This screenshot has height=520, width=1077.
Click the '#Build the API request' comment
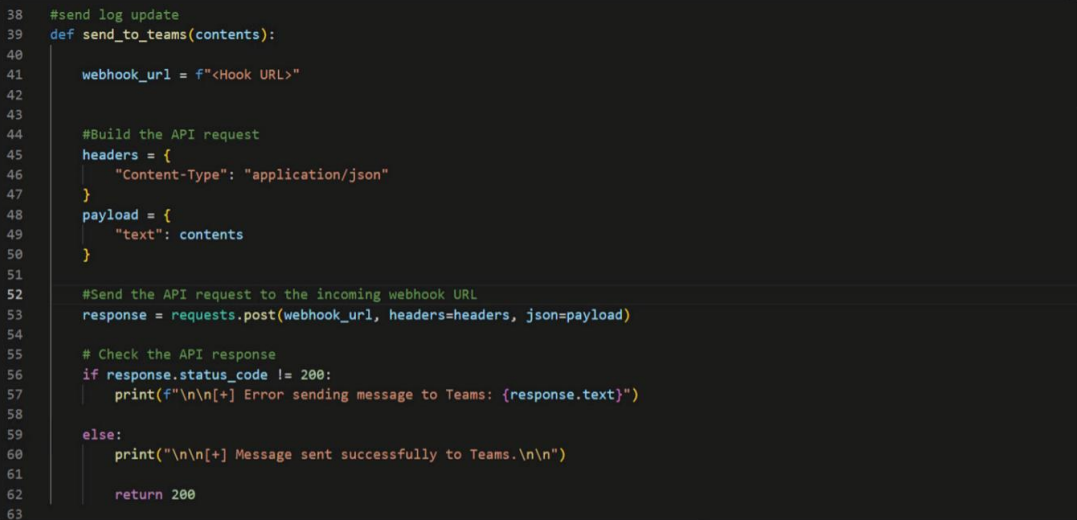pos(171,135)
